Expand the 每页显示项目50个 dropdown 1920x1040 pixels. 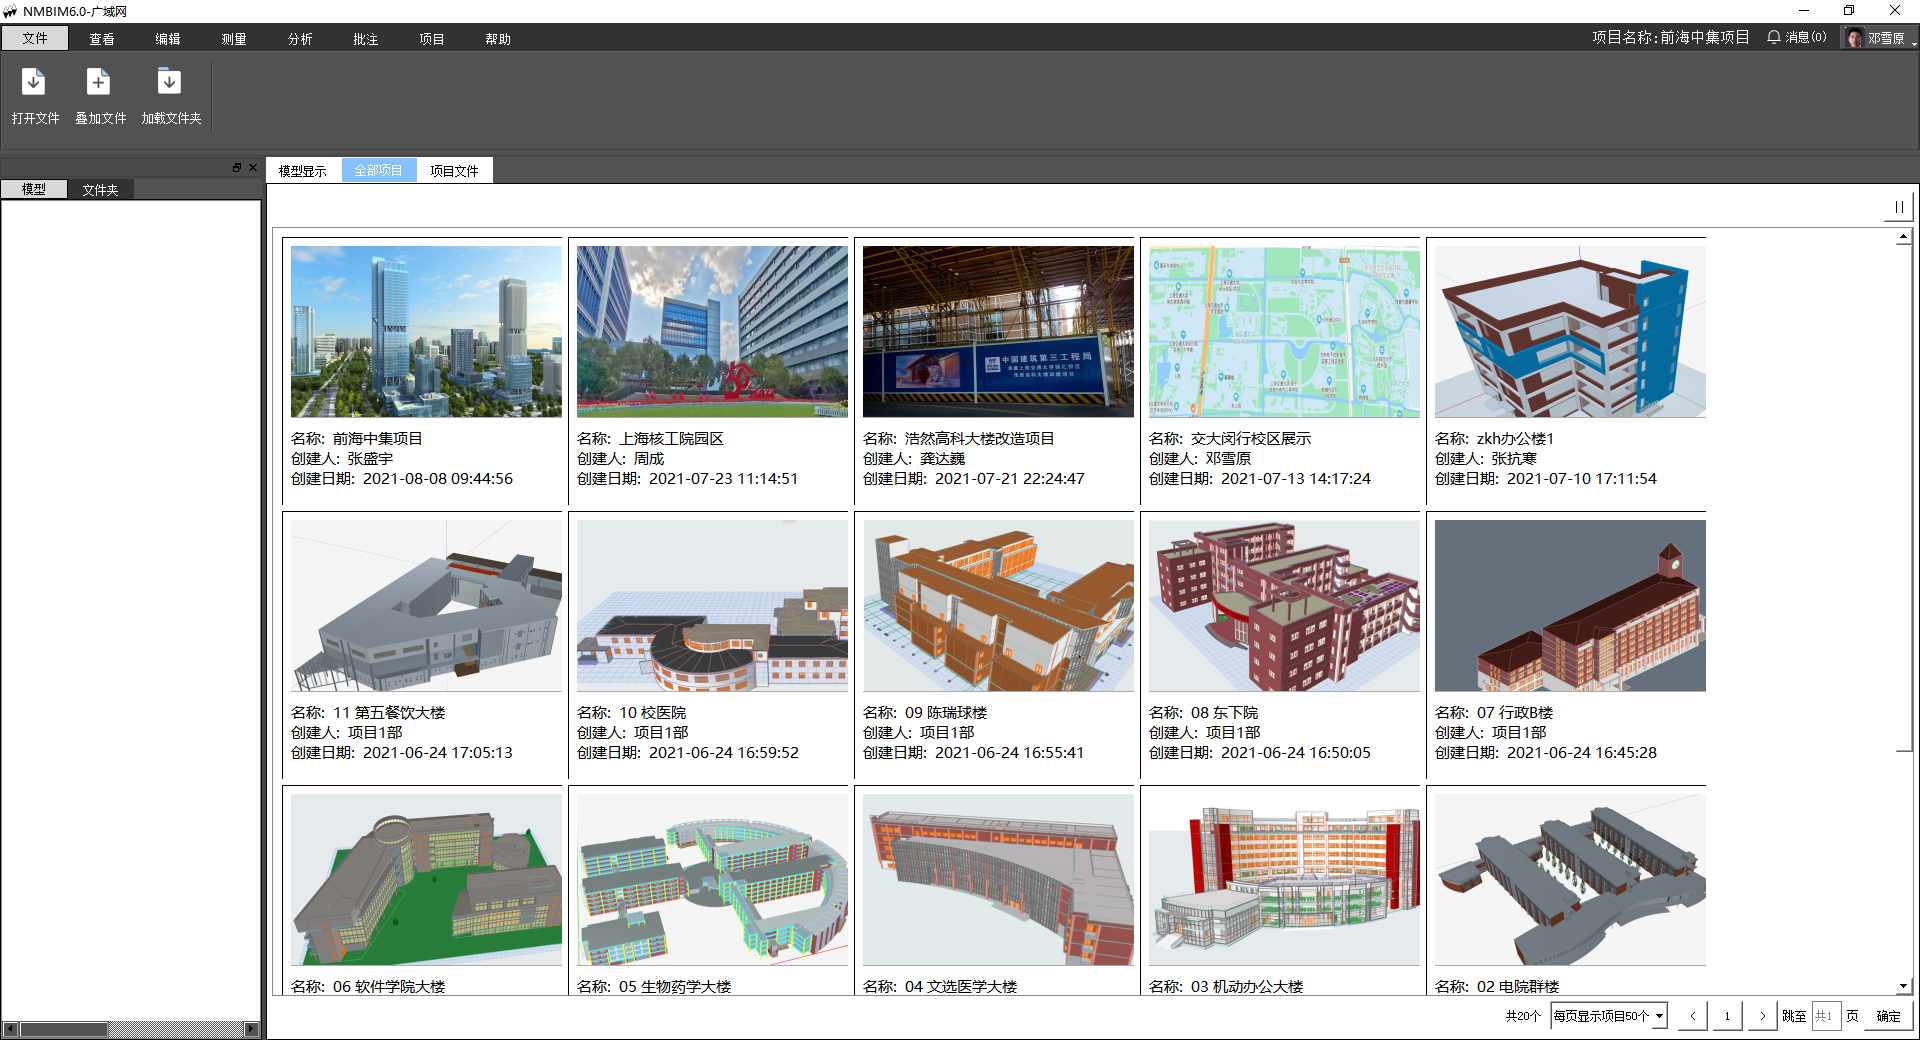click(1659, 1016)
